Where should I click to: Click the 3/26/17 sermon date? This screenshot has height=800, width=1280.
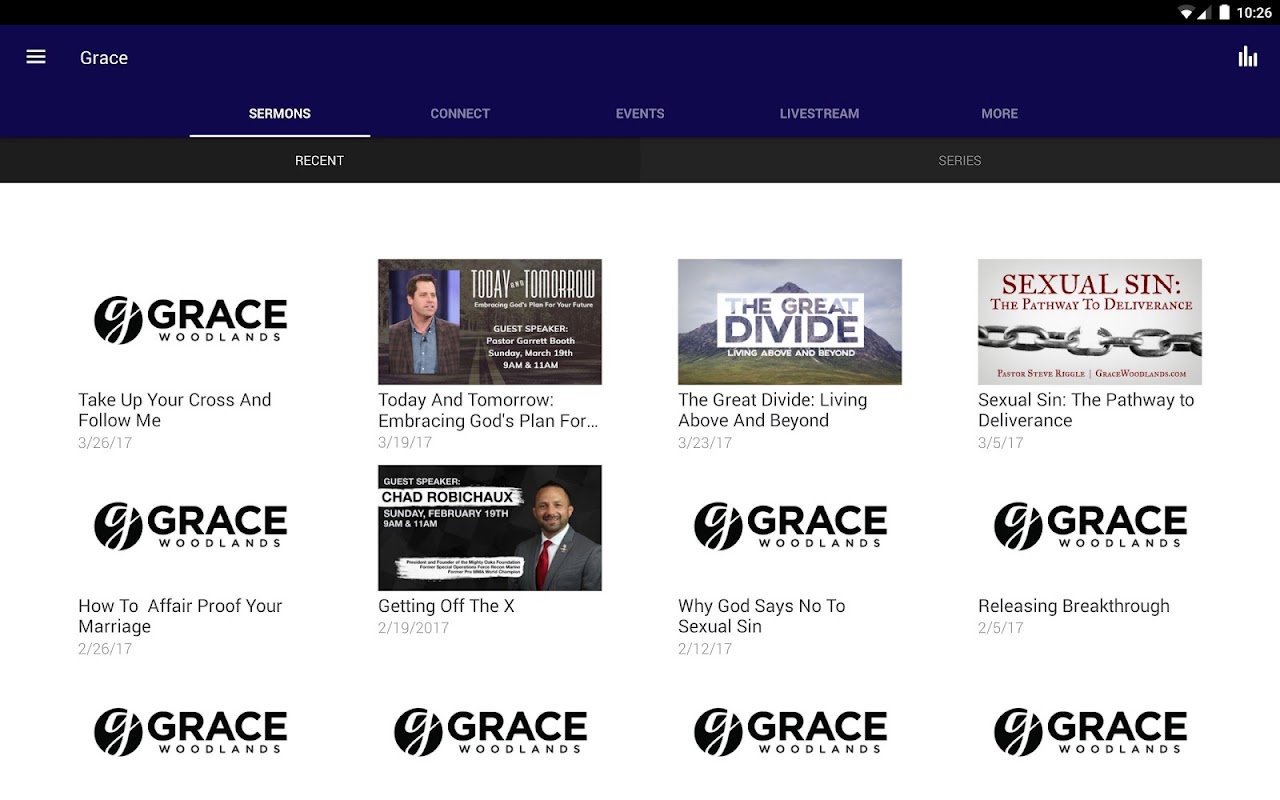pyautogui.click(x=105, y=443)
